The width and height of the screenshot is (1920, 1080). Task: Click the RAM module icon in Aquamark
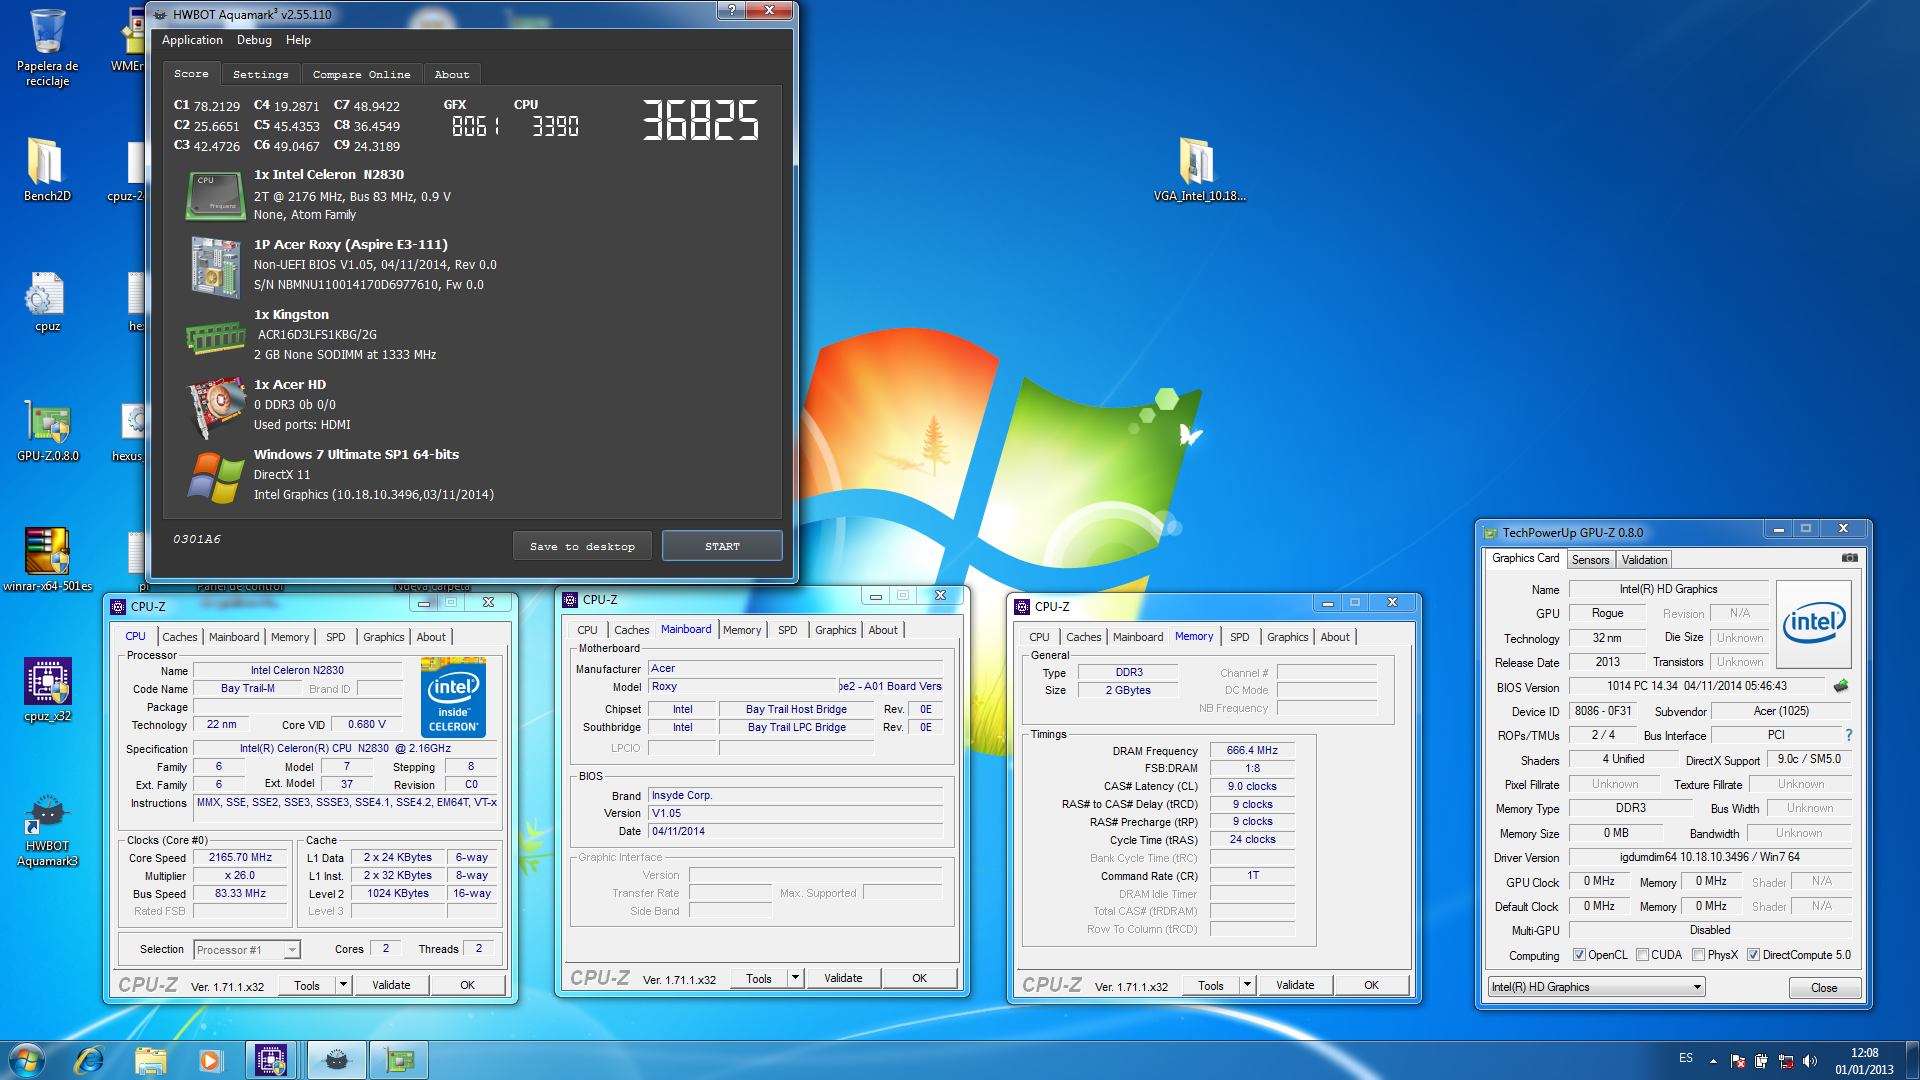click(215, 338)
